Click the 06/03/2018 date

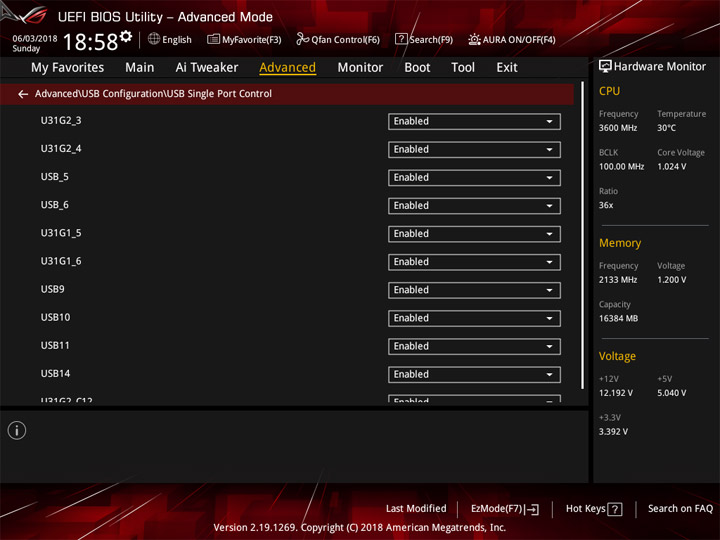[x=35, y=38]
